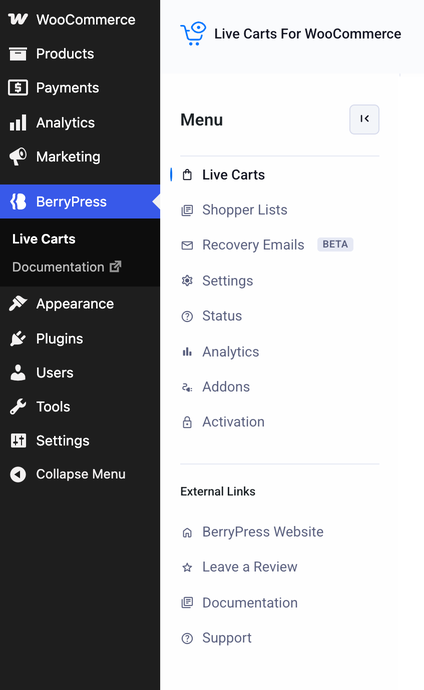Click the Live Carts cart-with-eye logo
The height and width of the screenshot is (690, 424).
[193, 33]
